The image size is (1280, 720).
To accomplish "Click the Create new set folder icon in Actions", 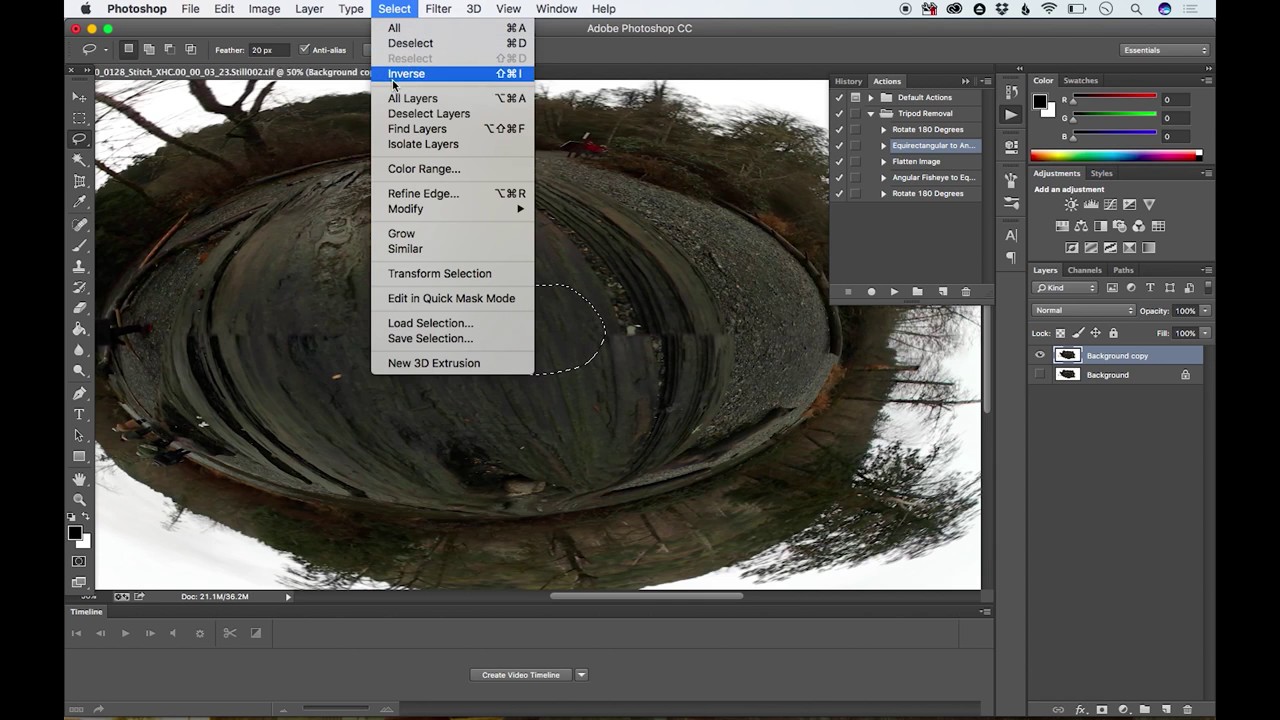I will pyautogui.click(x=917, y=292).
